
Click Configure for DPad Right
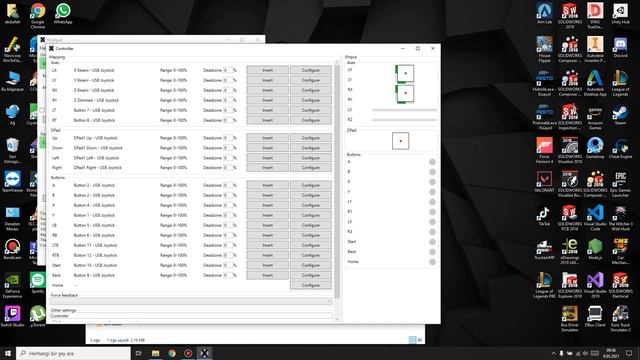311,168
